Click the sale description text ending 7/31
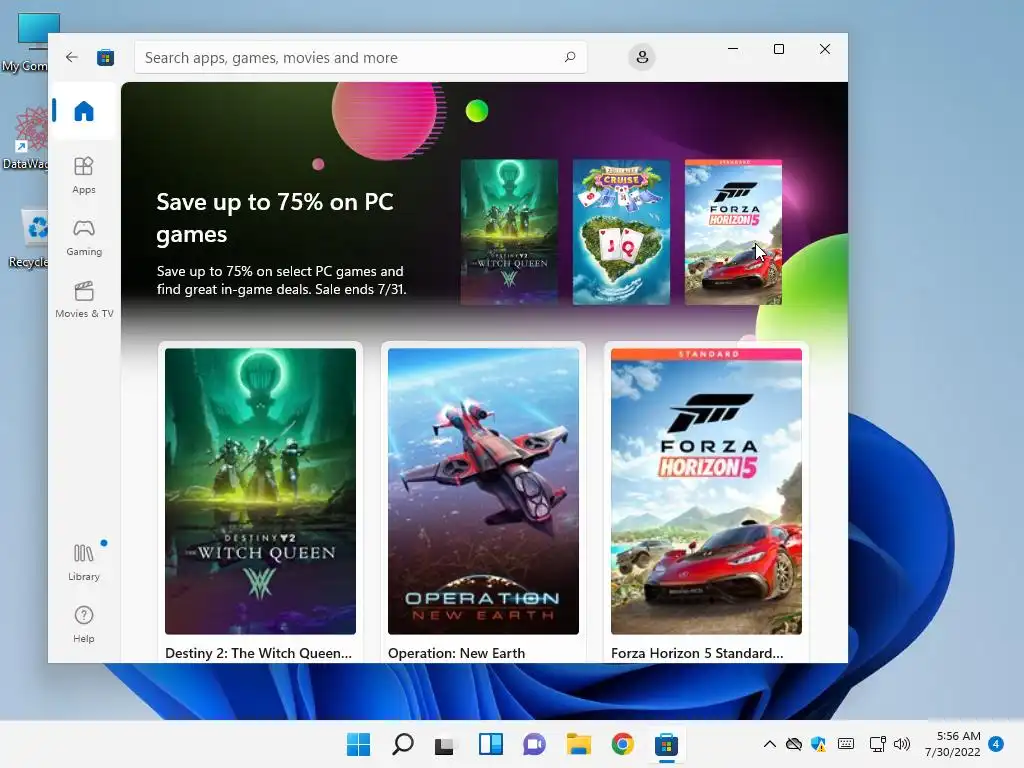 pos(281,280)
